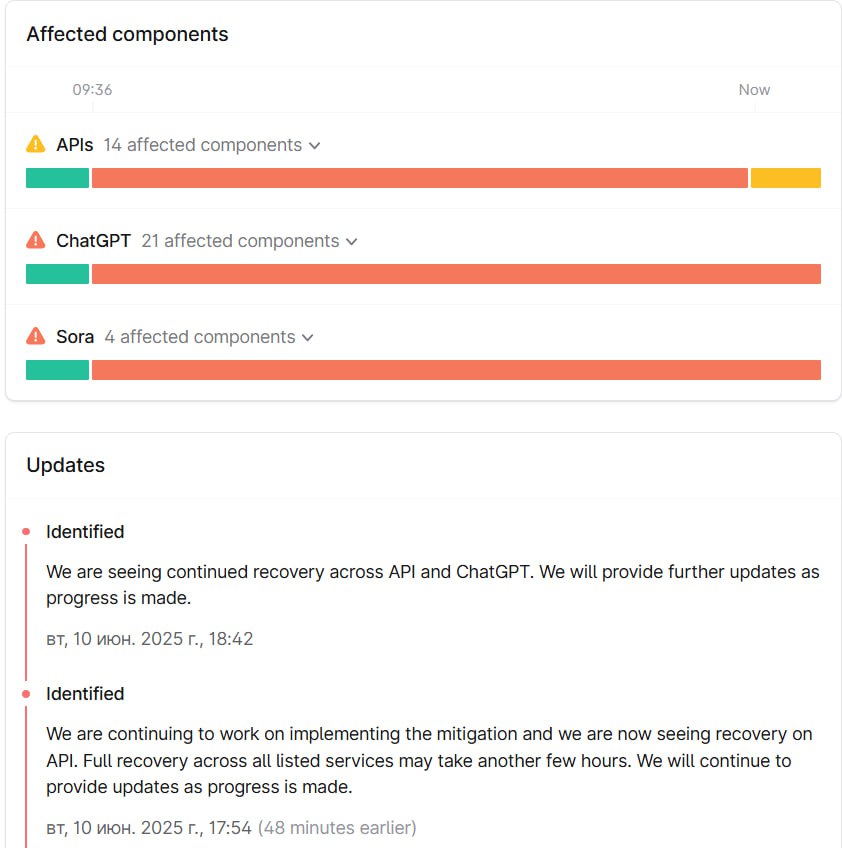842x848 pixels.
Task: Expand the APIs 14 affected components chevron
Action: coord(314,146)
